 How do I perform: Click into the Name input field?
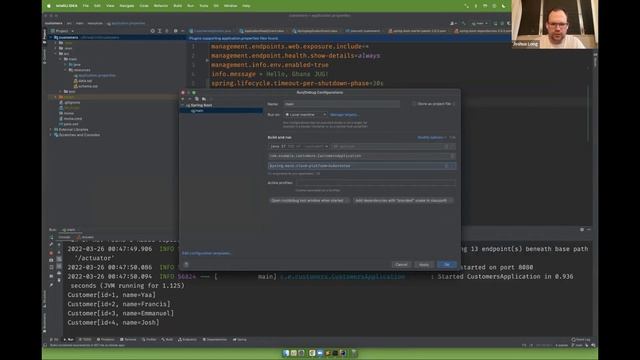(x=342, y=104)
